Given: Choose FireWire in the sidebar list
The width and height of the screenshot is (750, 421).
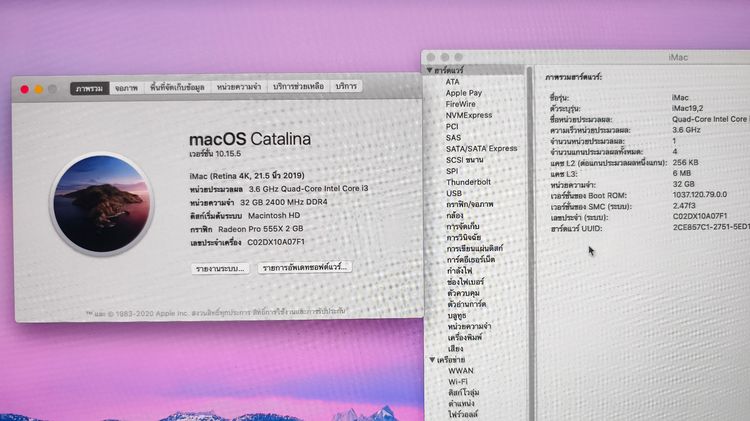Looking at the screenshot, I should (461, 104).
